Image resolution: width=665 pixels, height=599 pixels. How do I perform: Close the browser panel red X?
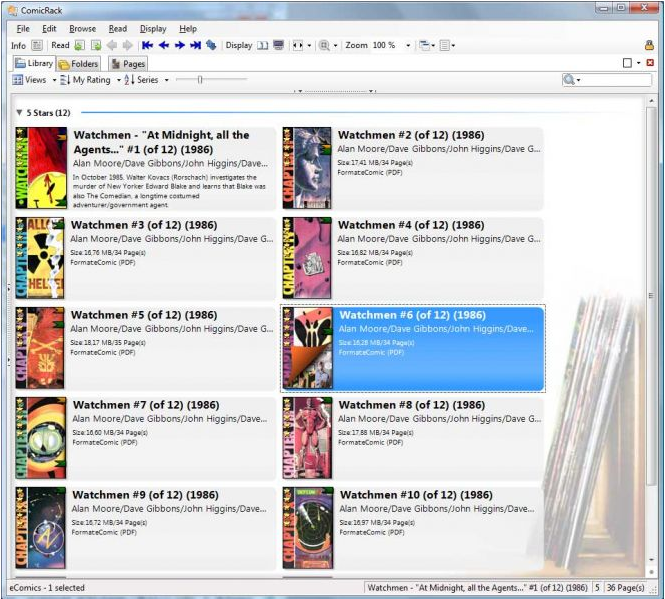click(x=650, y=63)
